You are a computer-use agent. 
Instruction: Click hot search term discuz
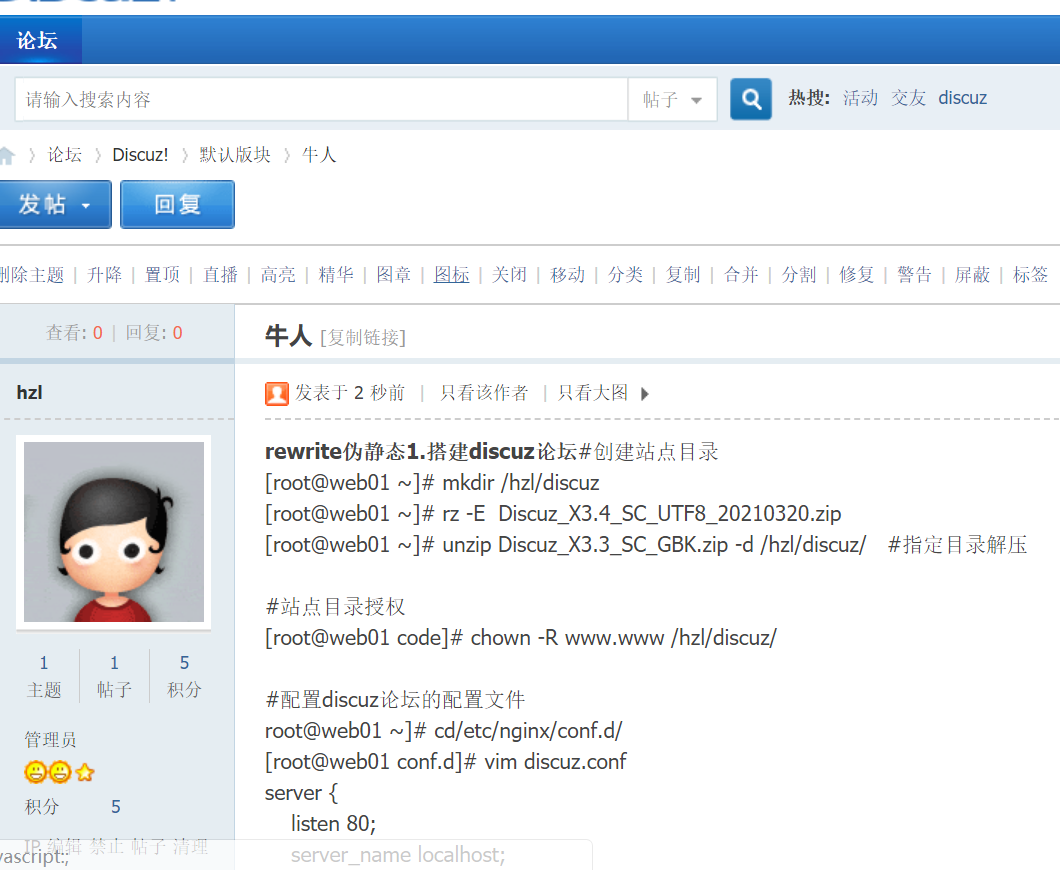pyautogui.click(x=963, y=98)
